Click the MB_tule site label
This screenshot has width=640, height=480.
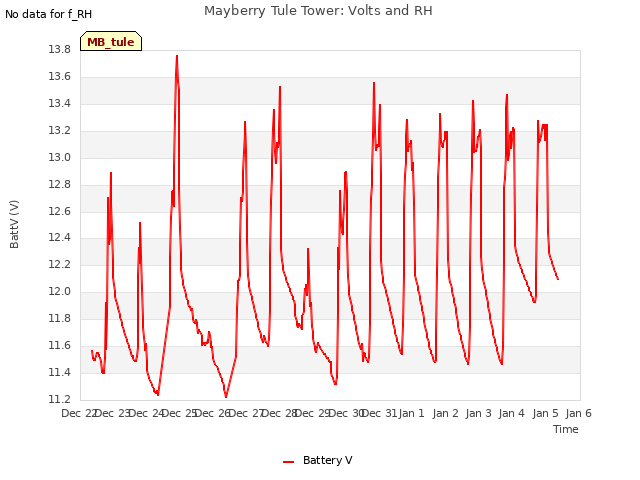pyautogui.click(x=111, y=42)
